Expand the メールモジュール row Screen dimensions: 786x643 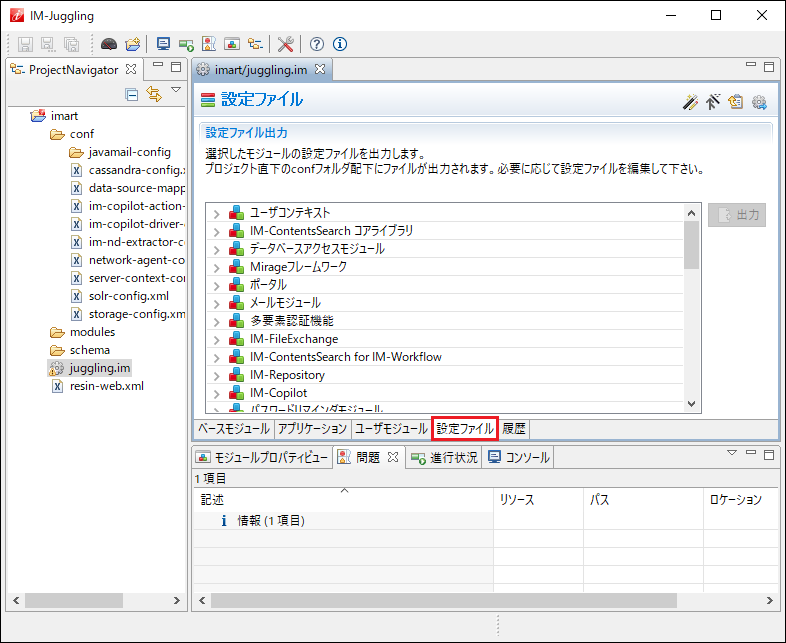216,304
